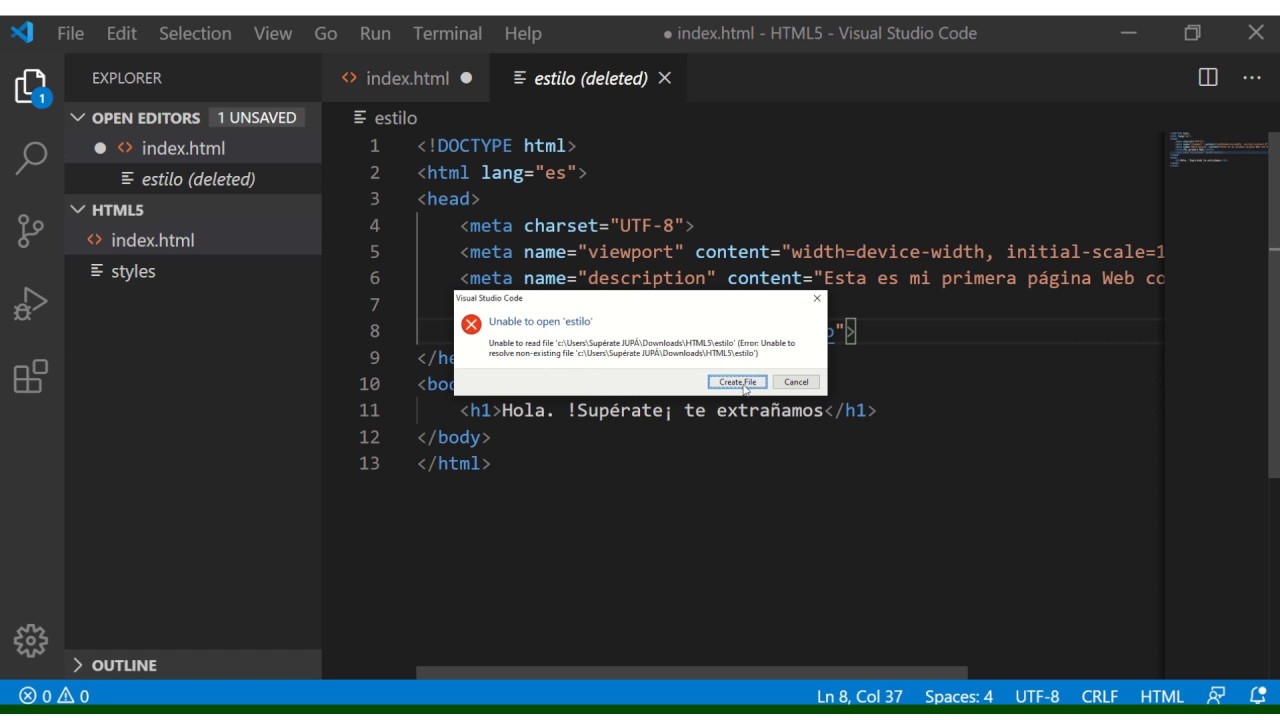This screenshot has width=1280, height=720.
Task: Click the h1 Hola Supérate line
Action: [668, 410]
